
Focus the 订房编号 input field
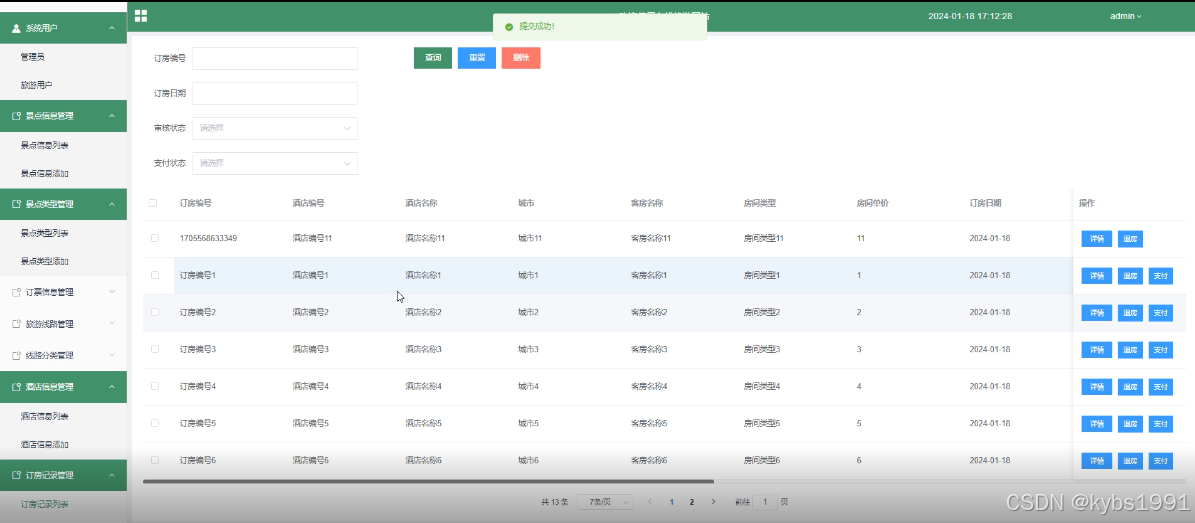(x=275, y=58)
